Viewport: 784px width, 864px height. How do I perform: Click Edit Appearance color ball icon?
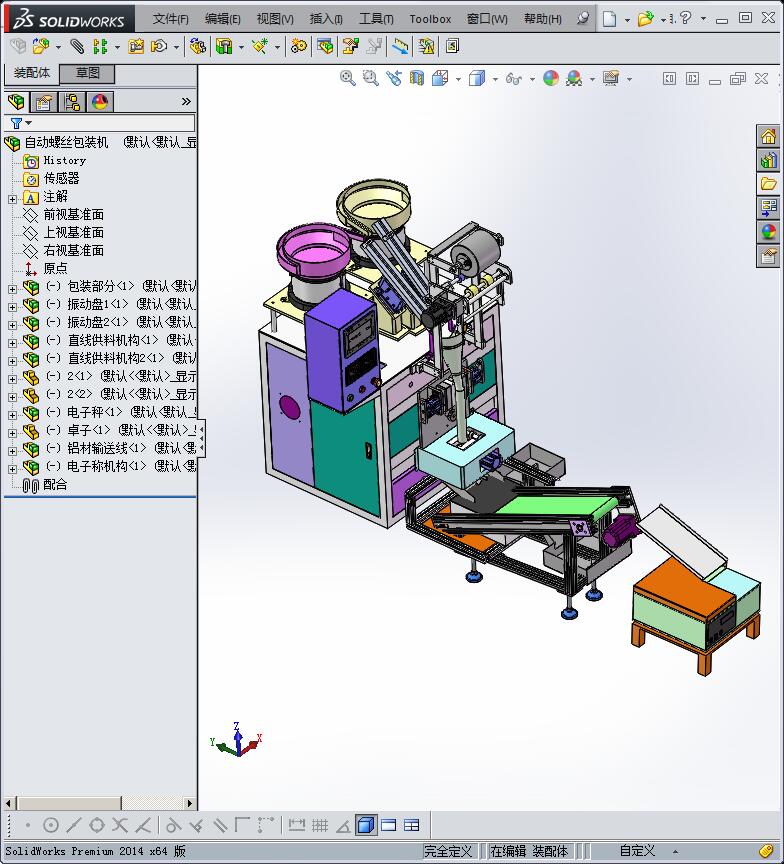tap(550, 78)
